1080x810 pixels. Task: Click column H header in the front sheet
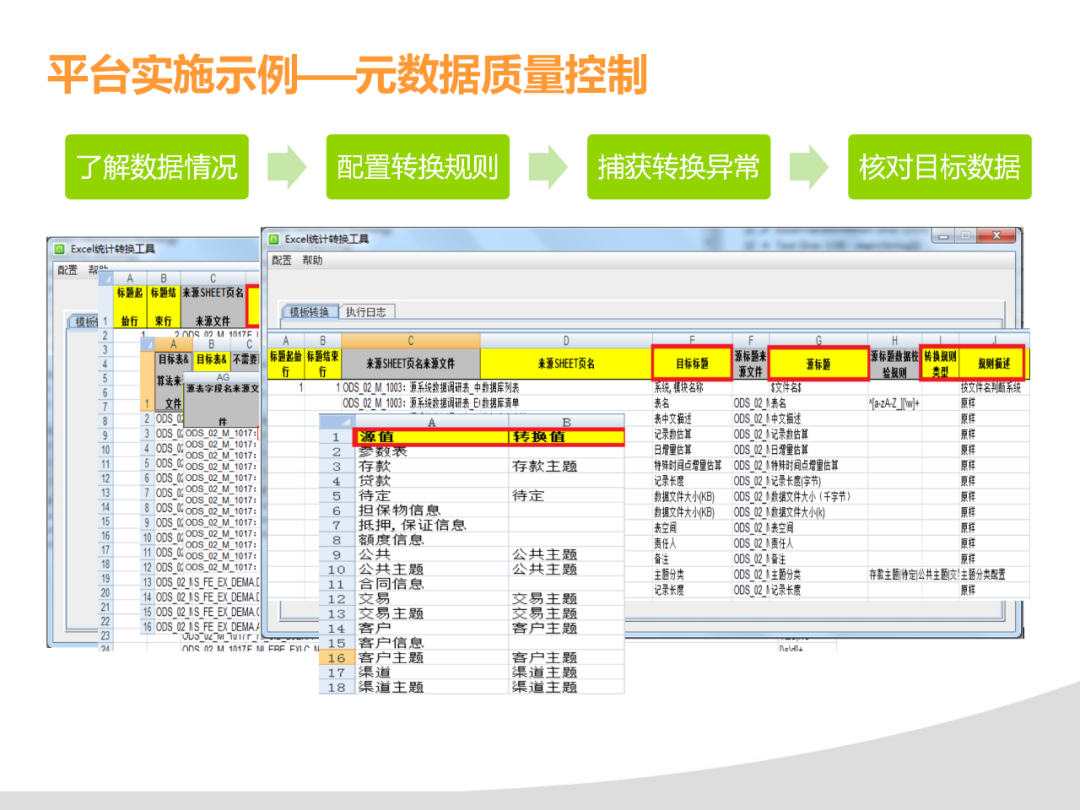pyautogui.click(x=894, y=340)
